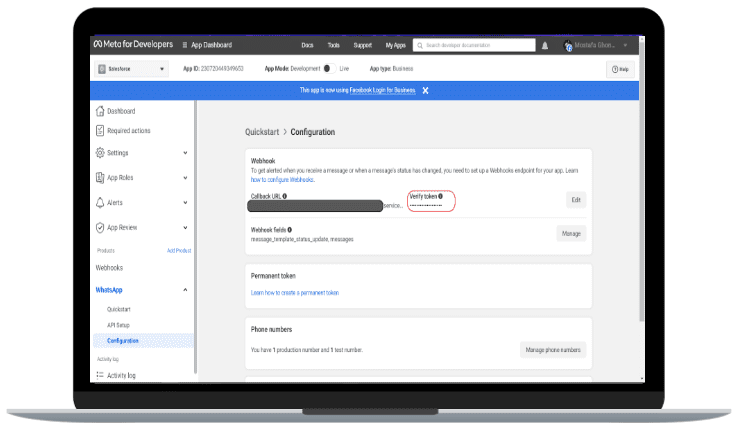743x423 pixels.
Task: Click the App ID number text
Action: click(222, 69)
